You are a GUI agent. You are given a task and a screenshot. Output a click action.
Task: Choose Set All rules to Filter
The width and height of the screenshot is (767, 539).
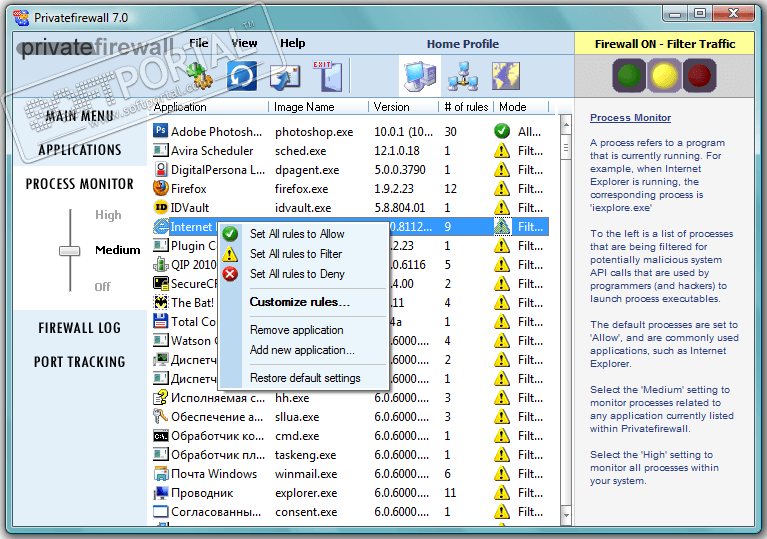(303, 254)
